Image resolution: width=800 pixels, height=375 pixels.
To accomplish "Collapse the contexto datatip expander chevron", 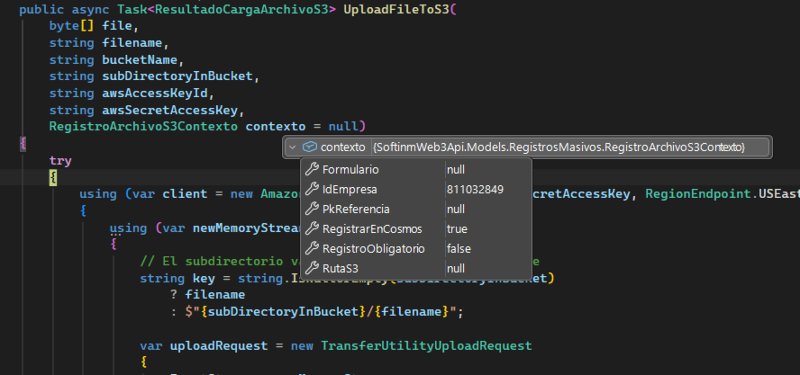I will (x=292, y=147).
